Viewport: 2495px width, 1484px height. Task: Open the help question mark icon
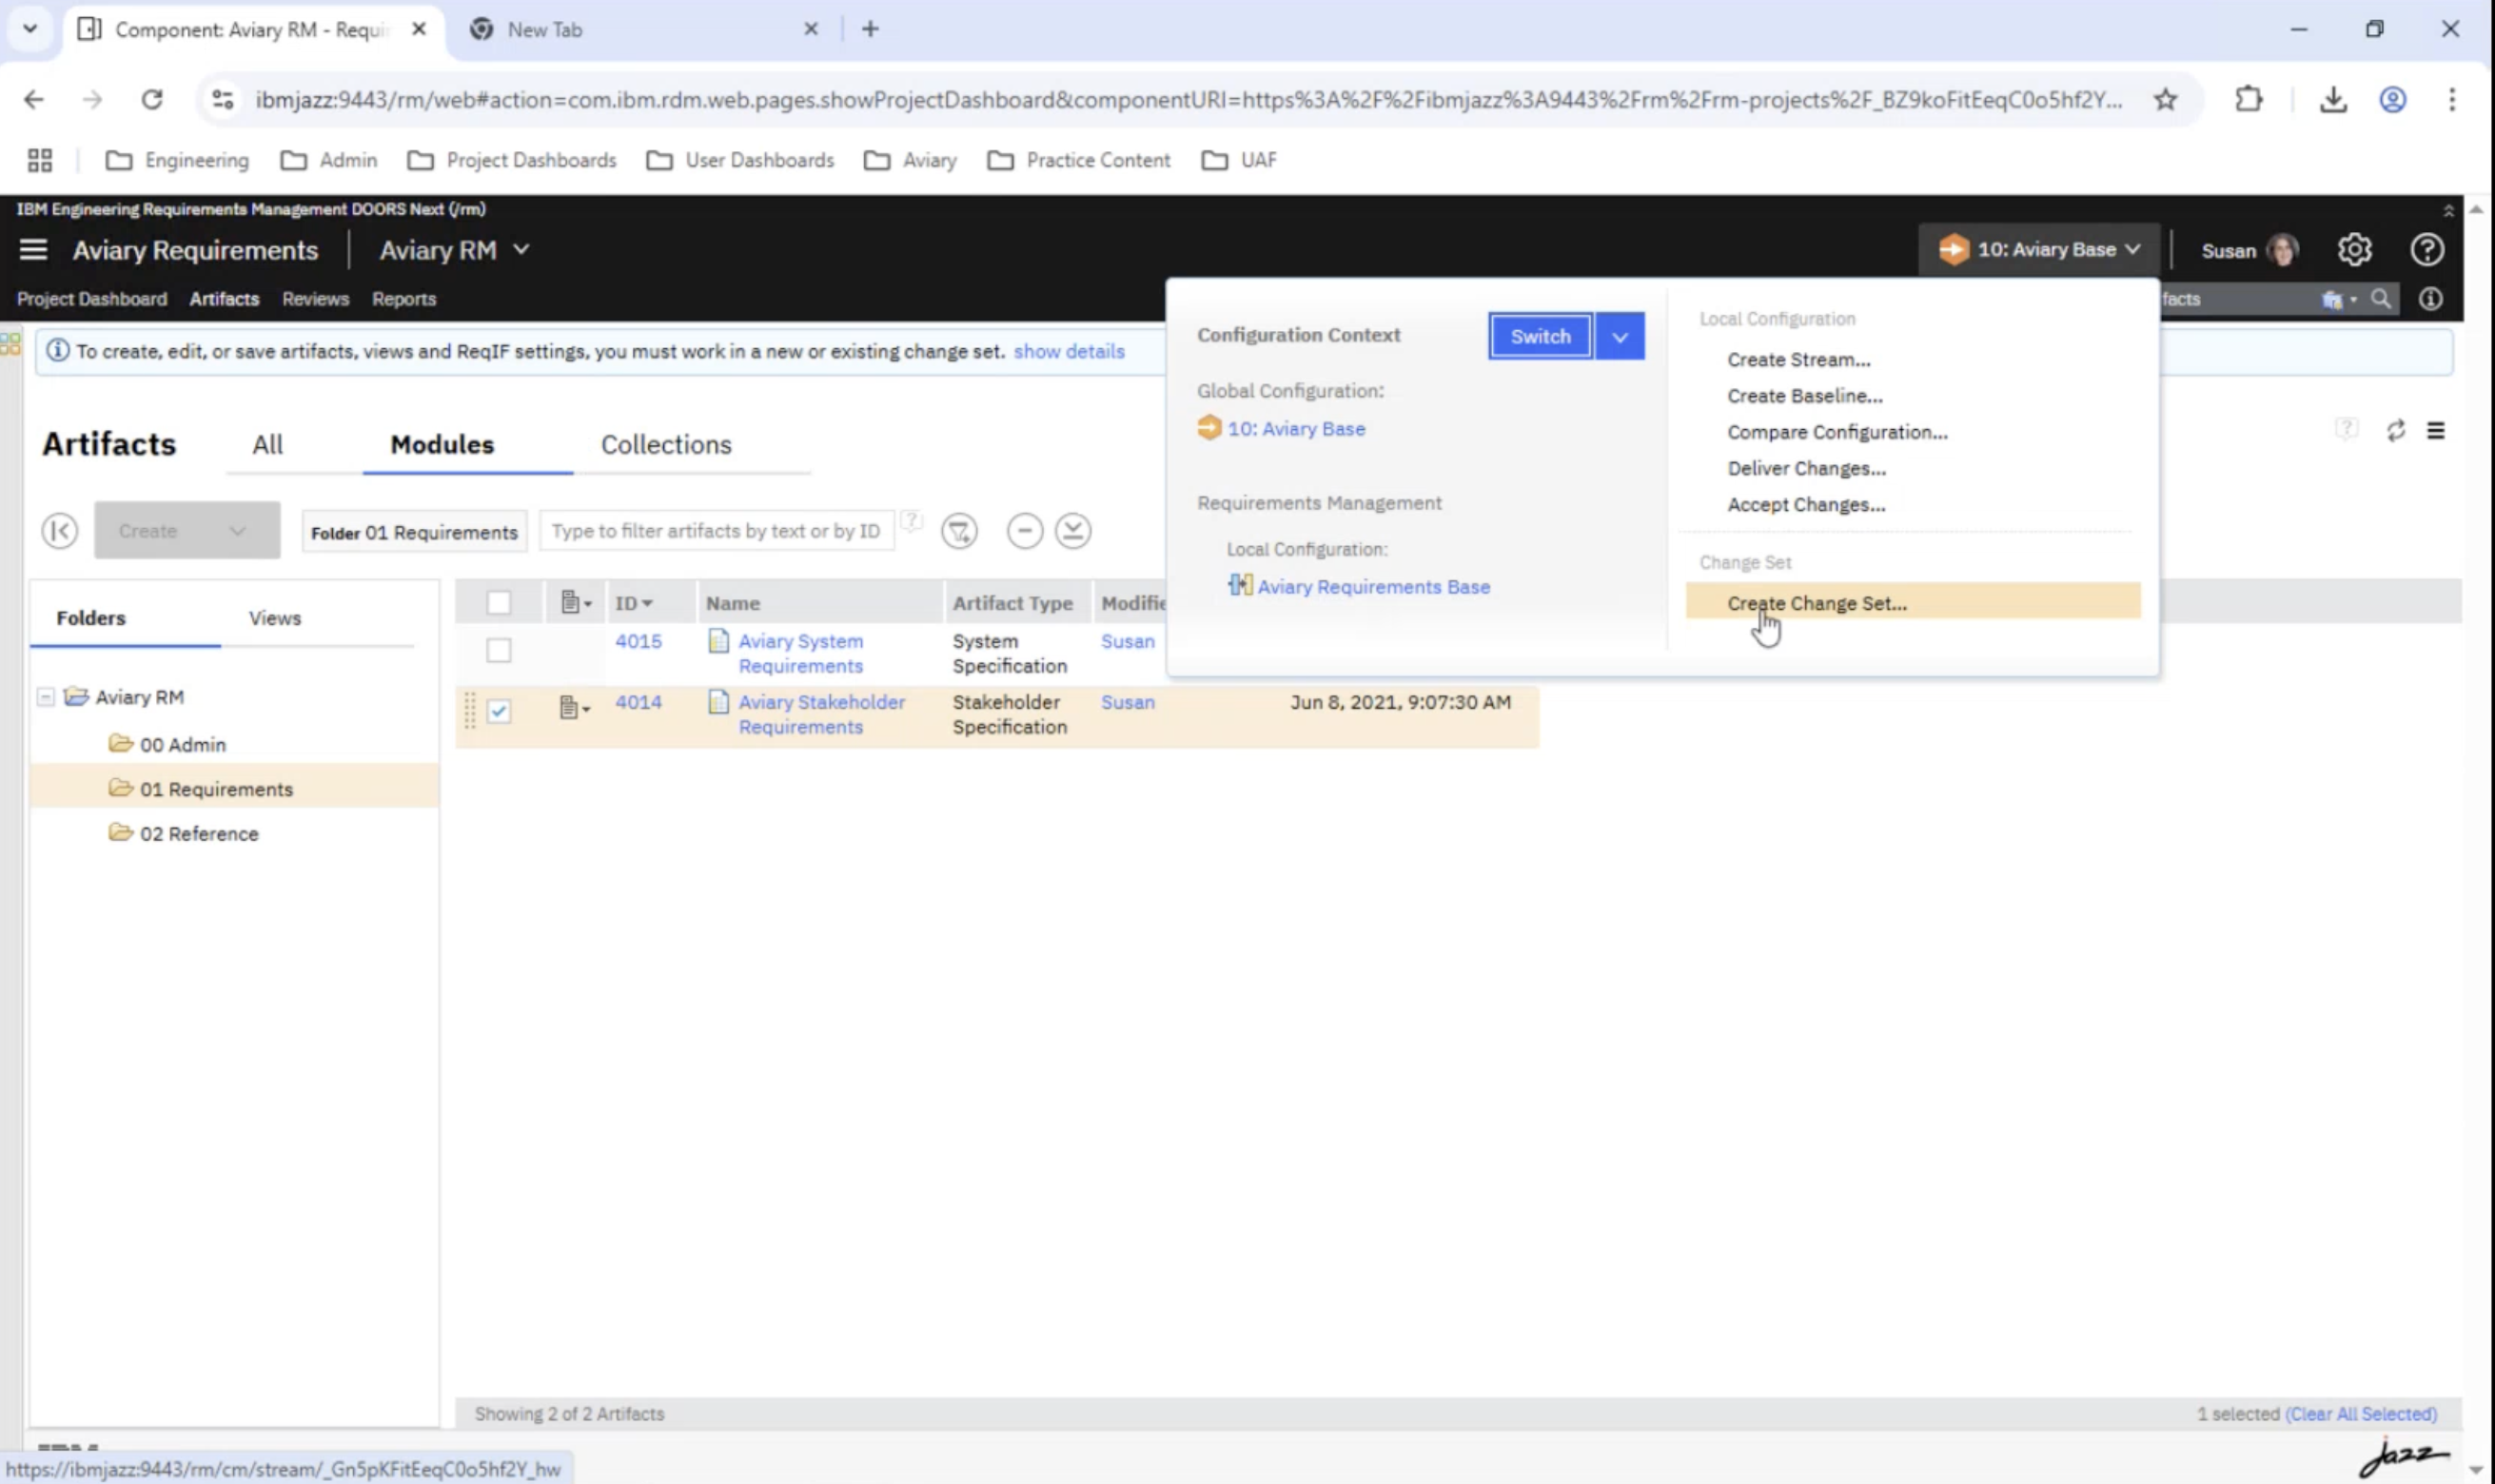pos(2427,249)
